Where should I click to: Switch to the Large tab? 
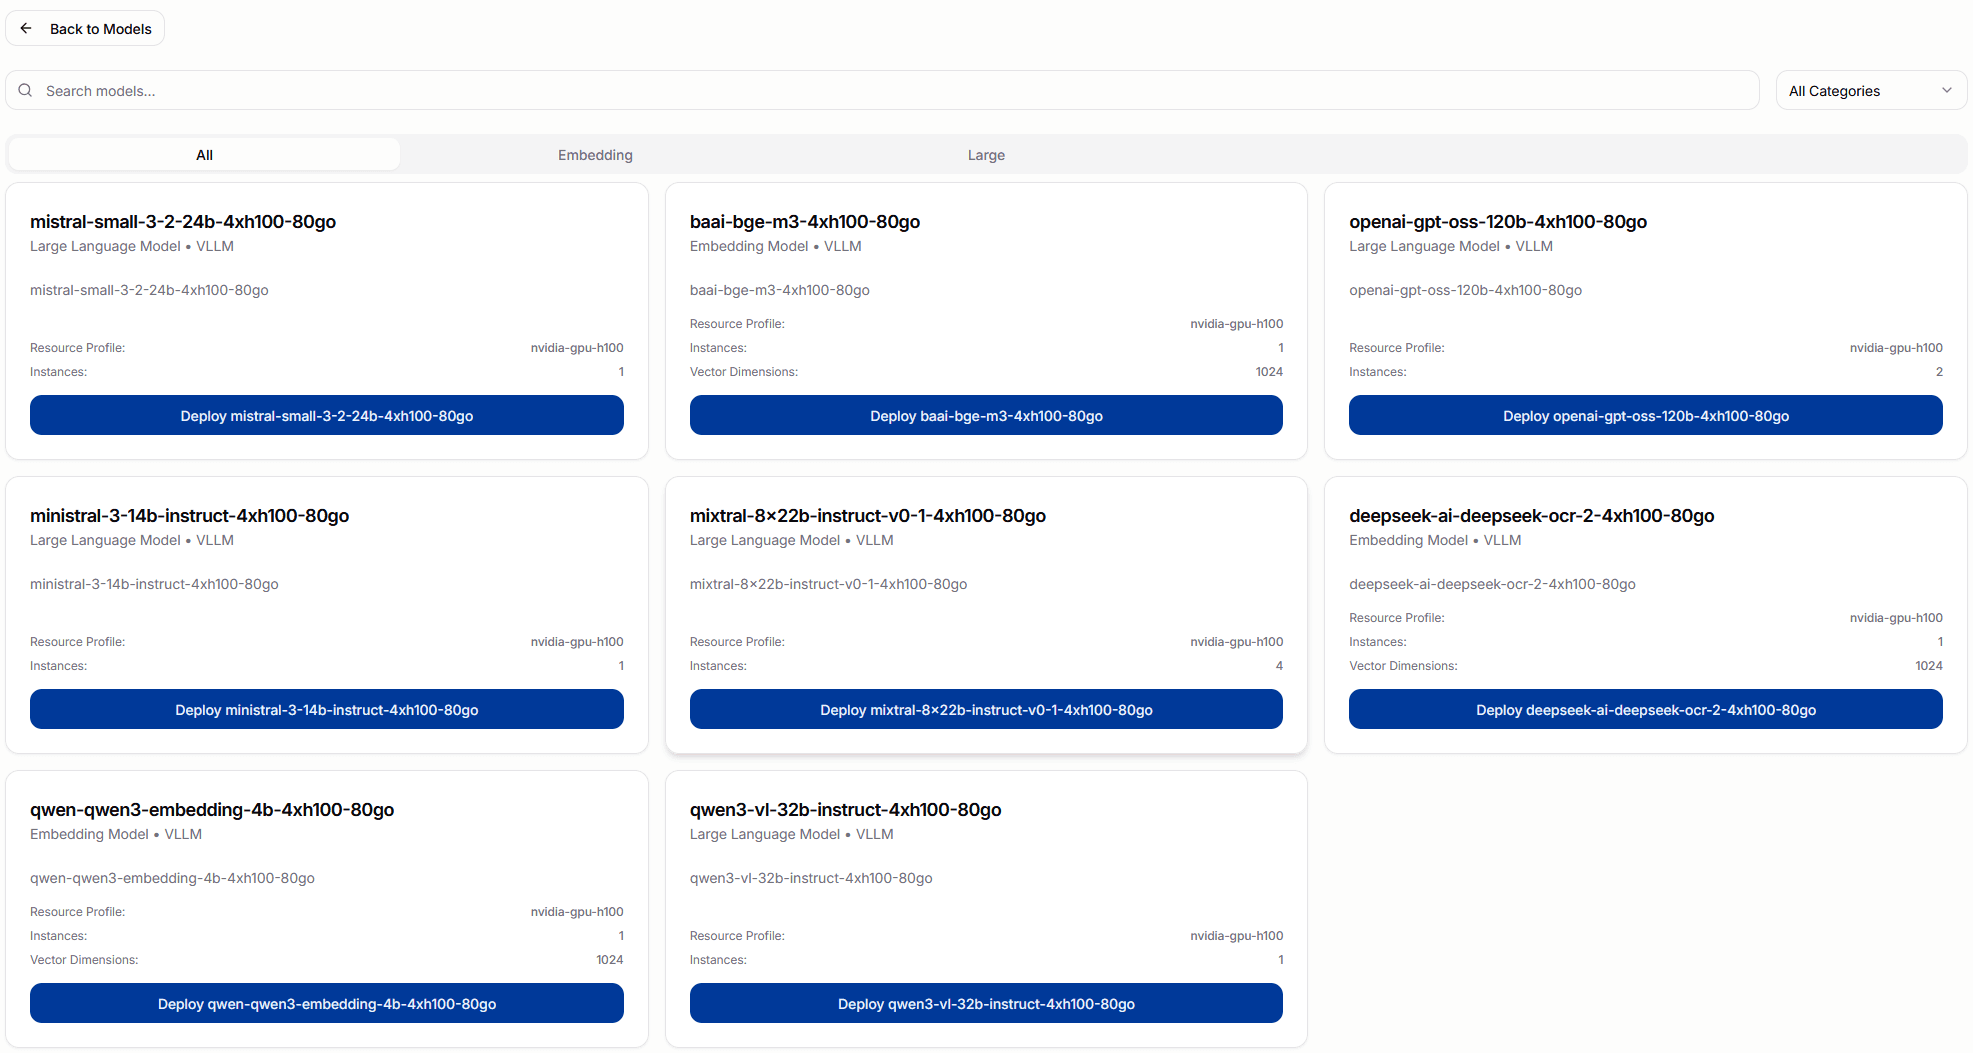pos(986,155)
